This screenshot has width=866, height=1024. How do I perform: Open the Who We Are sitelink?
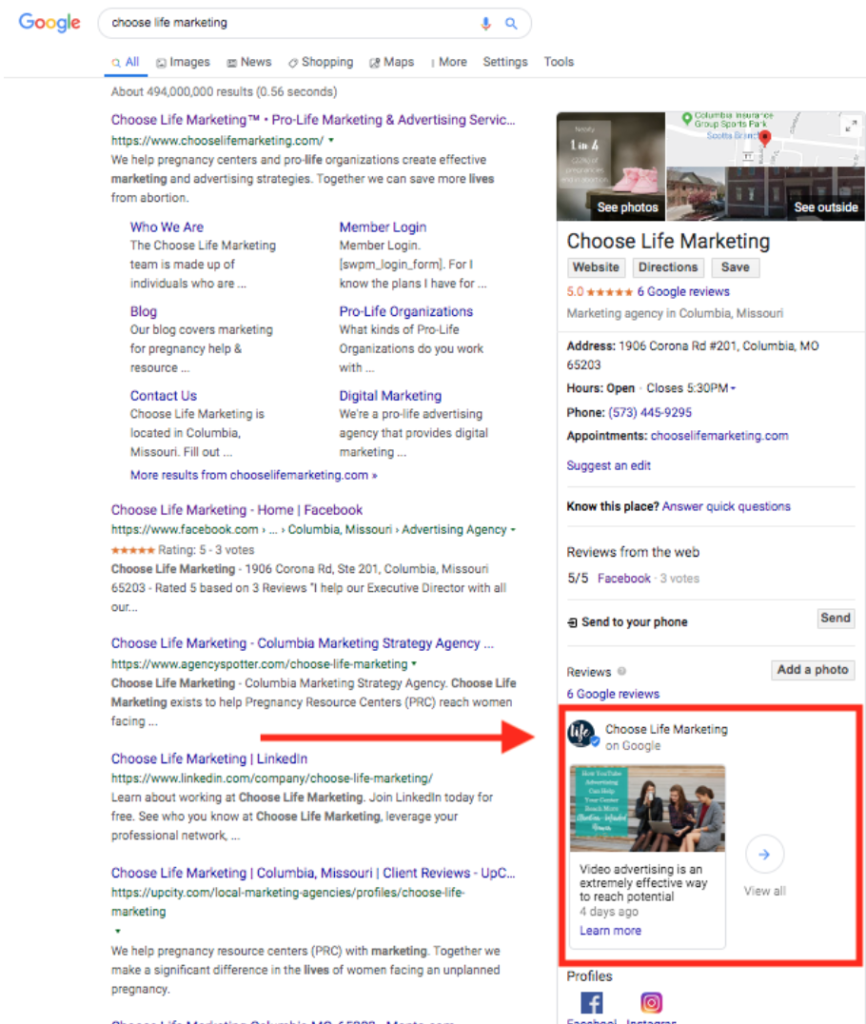click(167, 227)
